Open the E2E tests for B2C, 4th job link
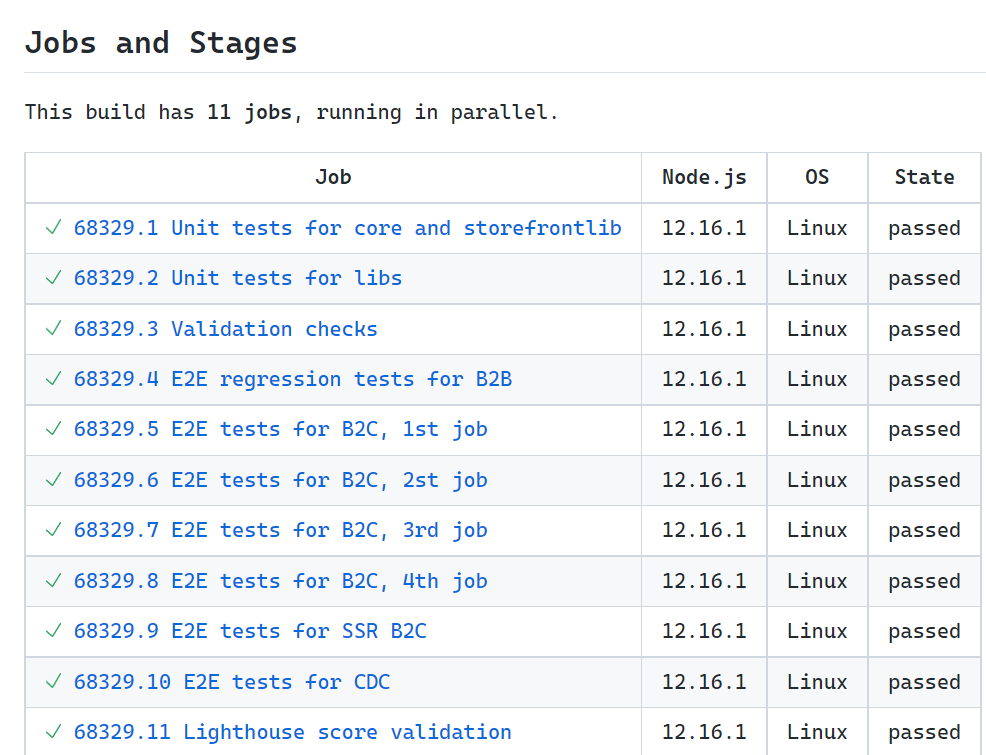This screenshot has width=986, height=755. click(280, 581)
